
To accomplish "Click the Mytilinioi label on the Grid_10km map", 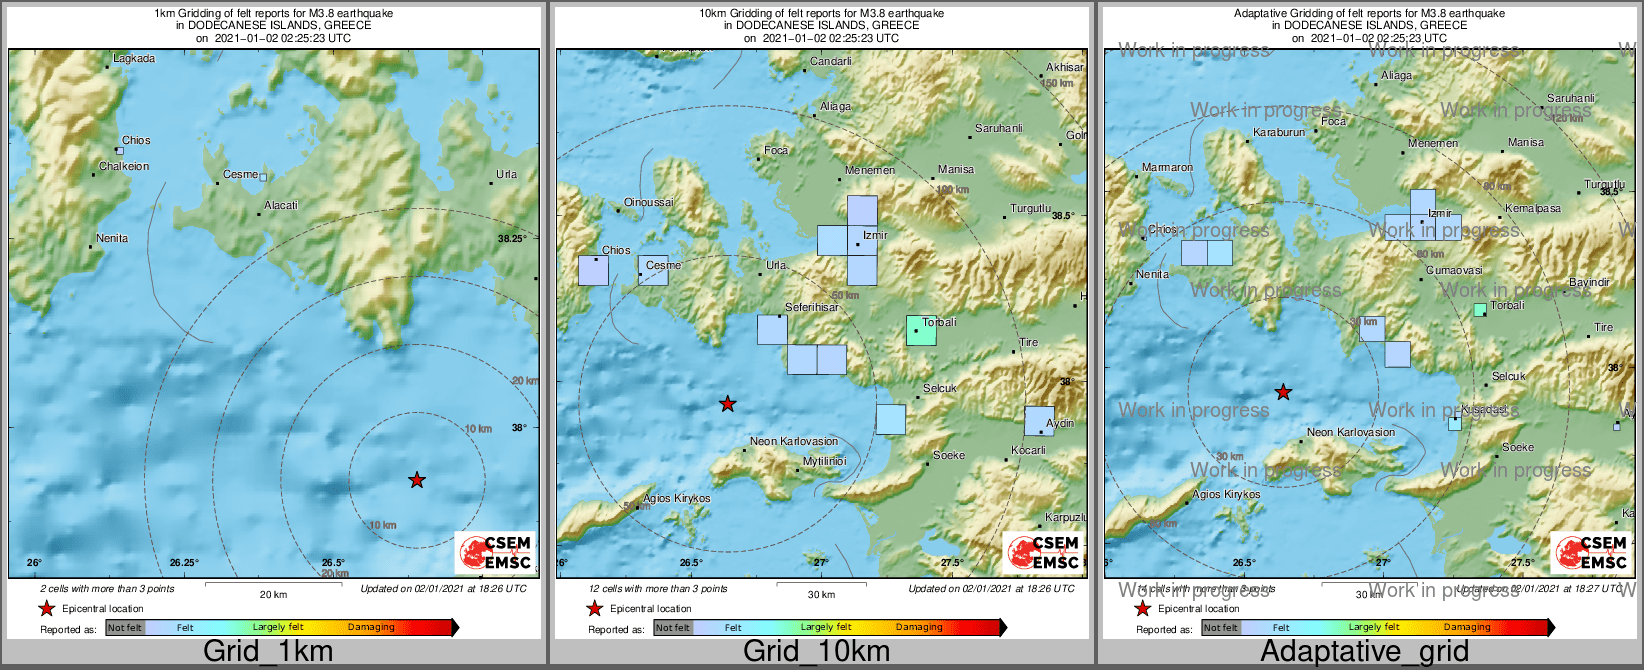I will 825,462.
